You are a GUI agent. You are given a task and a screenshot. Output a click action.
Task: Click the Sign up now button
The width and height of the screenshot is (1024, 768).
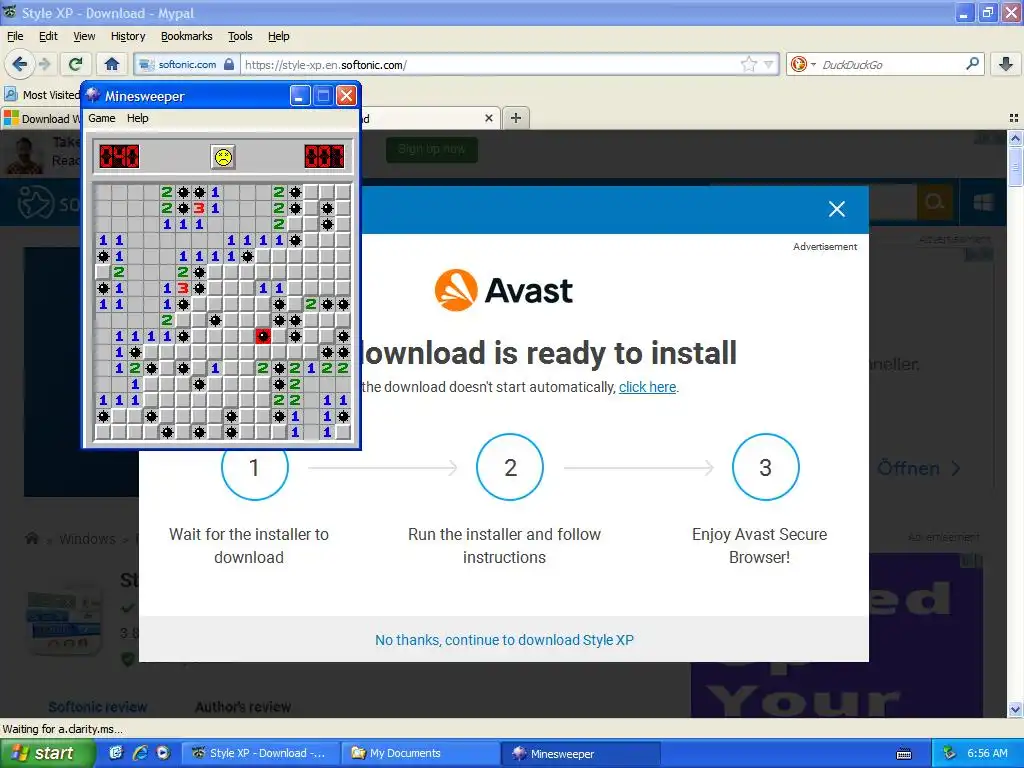pyautogui.click(x=432, y=150)
